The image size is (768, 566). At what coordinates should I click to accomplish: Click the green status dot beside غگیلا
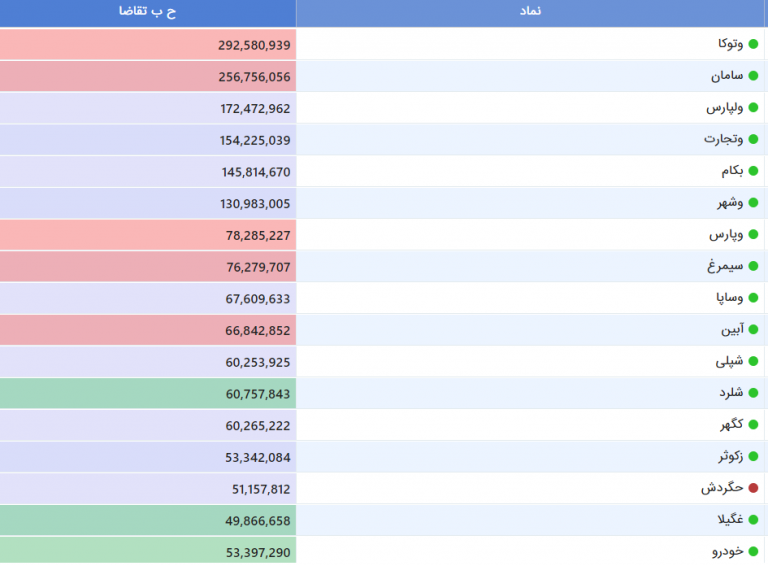pos(753,520)
